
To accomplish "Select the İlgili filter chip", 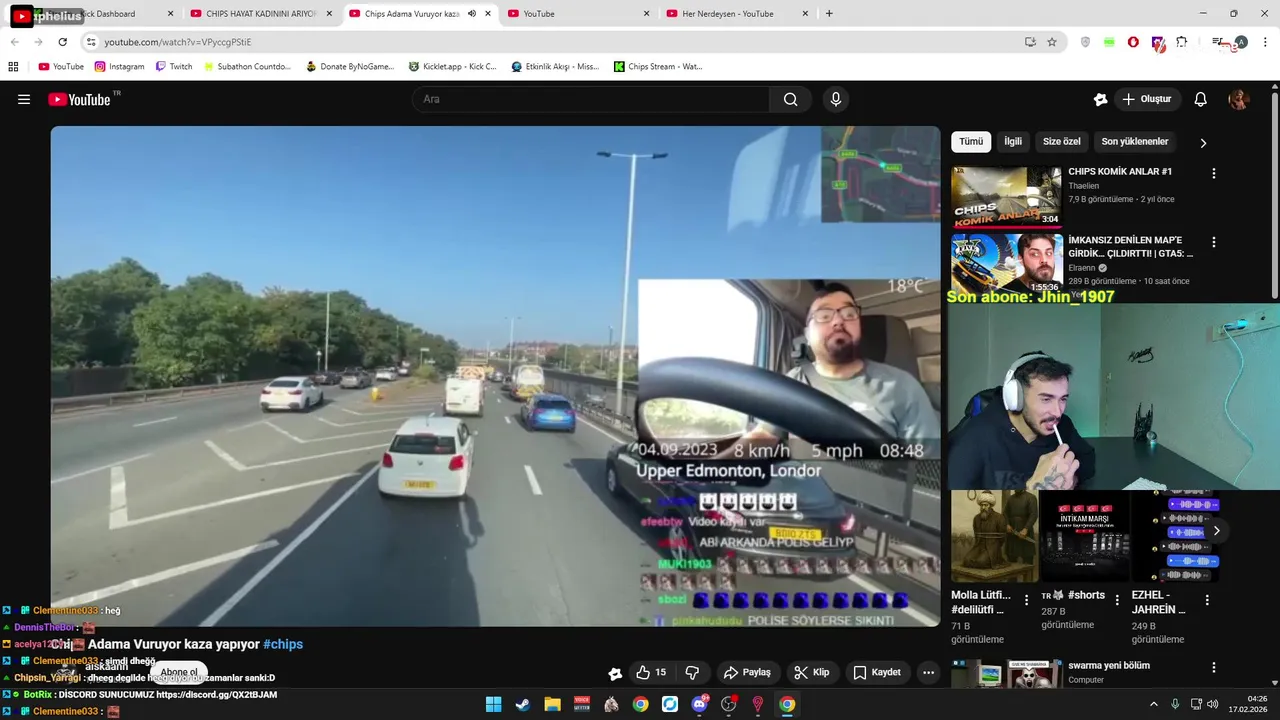I will click(x=1013, y=142).
